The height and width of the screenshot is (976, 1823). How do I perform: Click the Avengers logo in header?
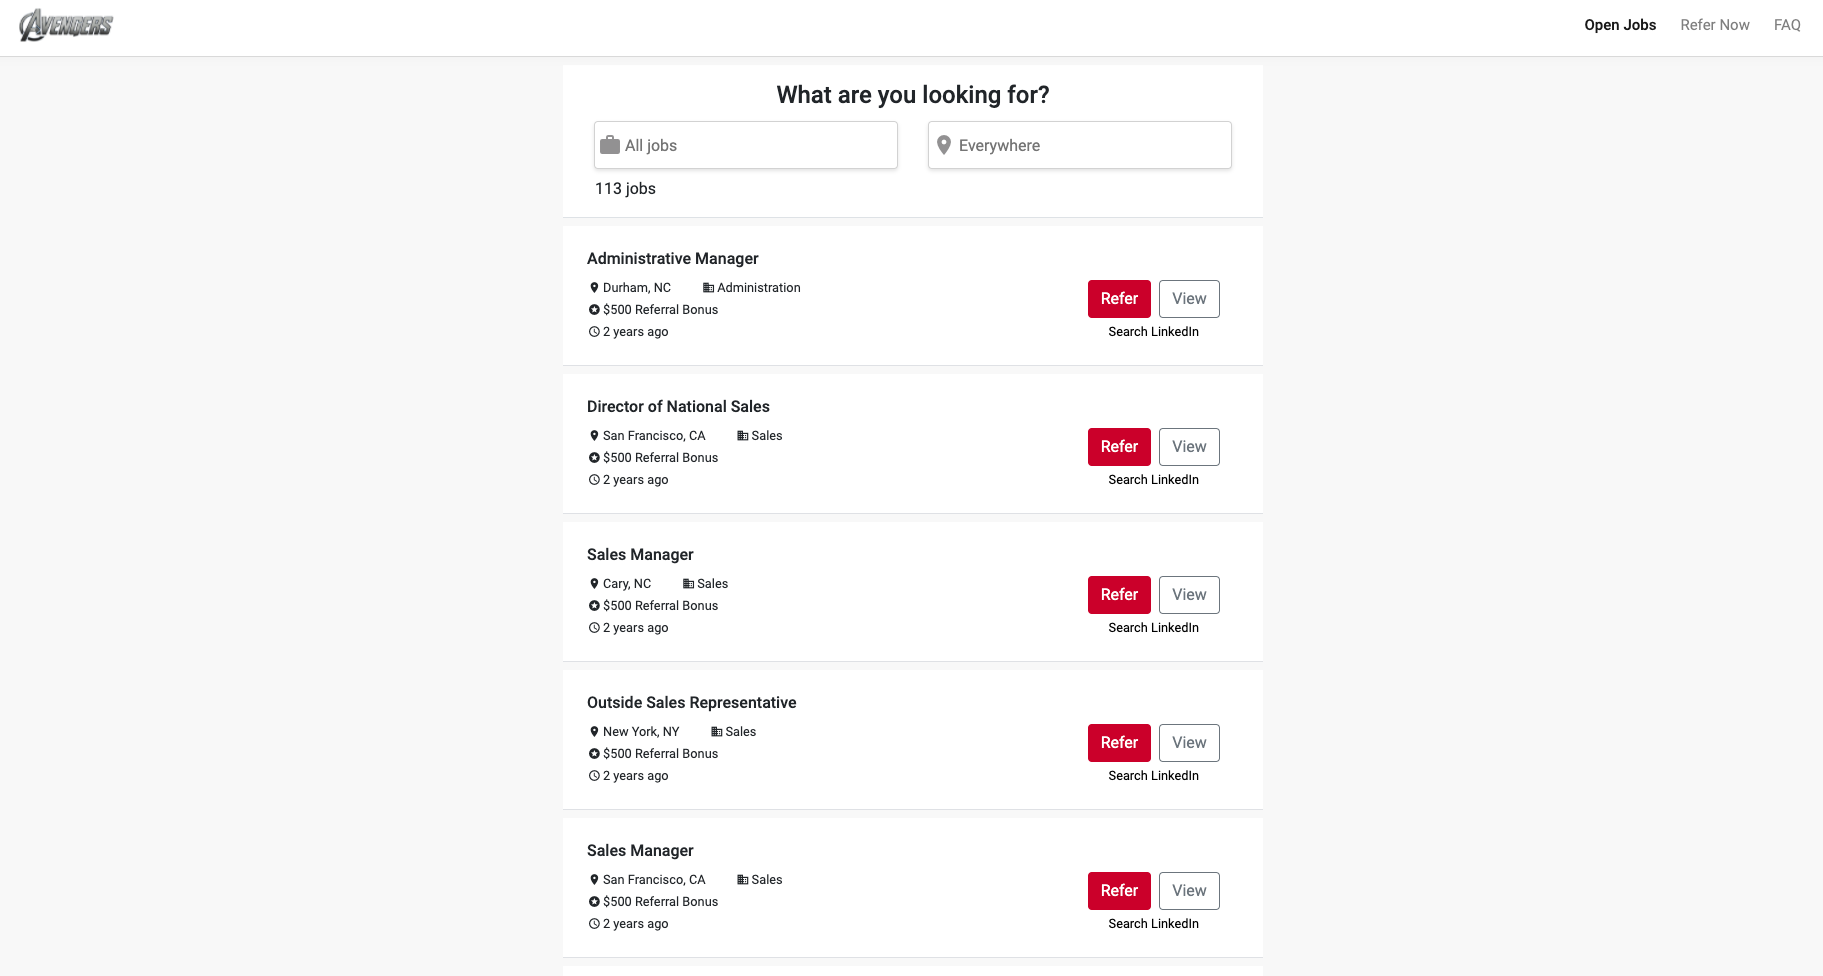(66, 25)
